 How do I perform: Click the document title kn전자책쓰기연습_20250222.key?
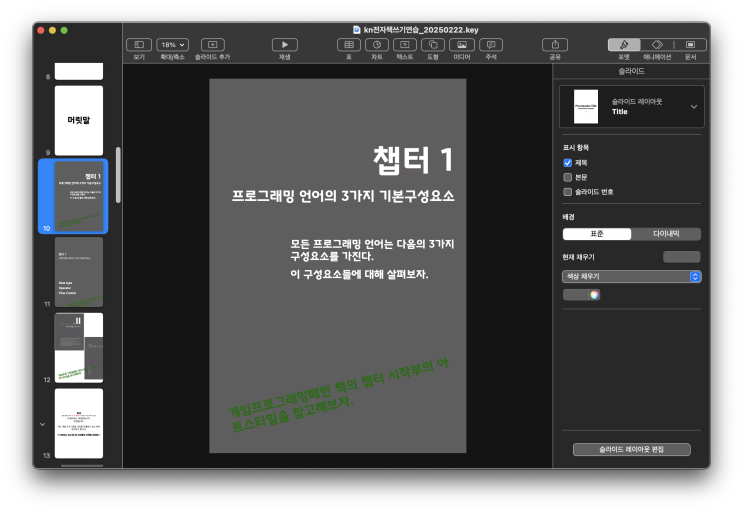[421, 30]
